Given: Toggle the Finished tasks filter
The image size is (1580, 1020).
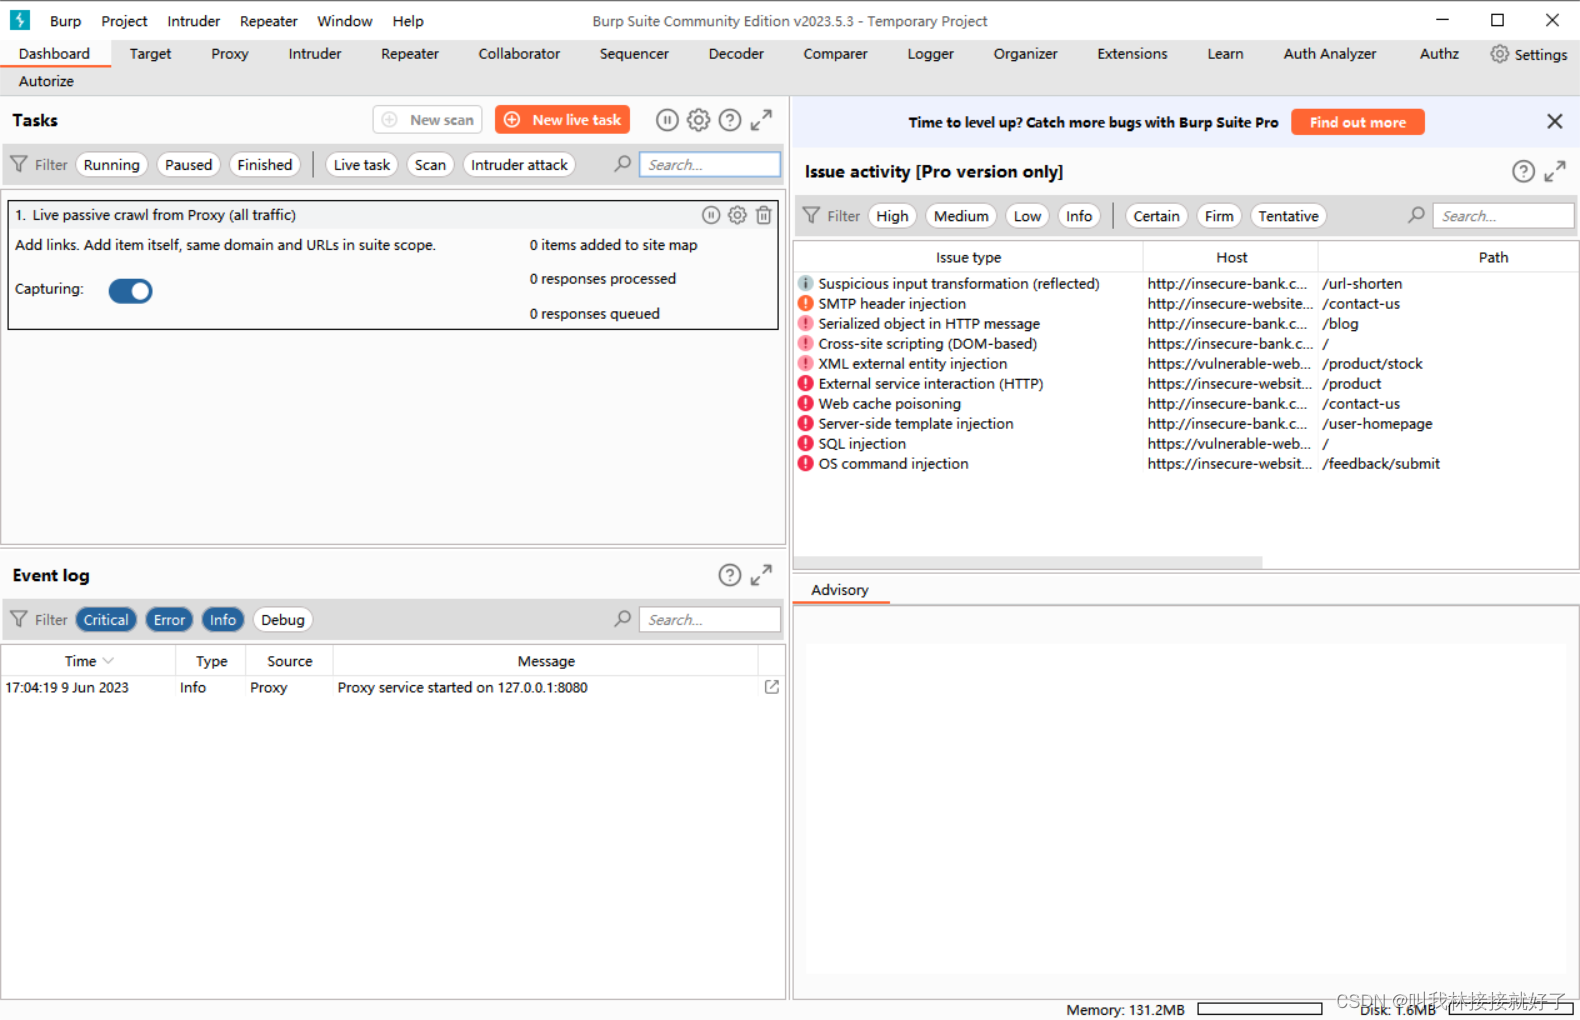Looking at the screenshot, I should click(265, 165).
